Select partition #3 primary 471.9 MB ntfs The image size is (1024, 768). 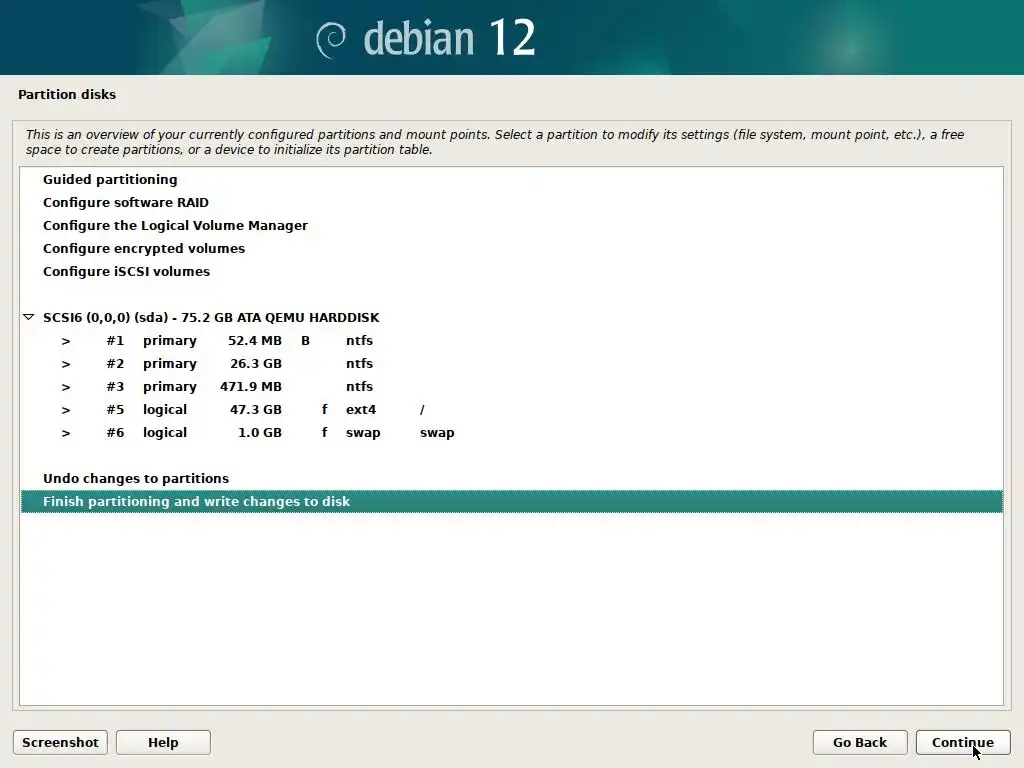tap(511, 386)
